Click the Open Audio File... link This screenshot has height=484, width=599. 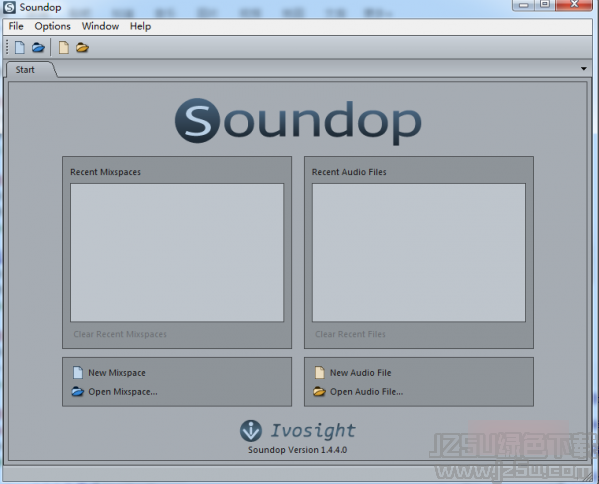point(367,392)
